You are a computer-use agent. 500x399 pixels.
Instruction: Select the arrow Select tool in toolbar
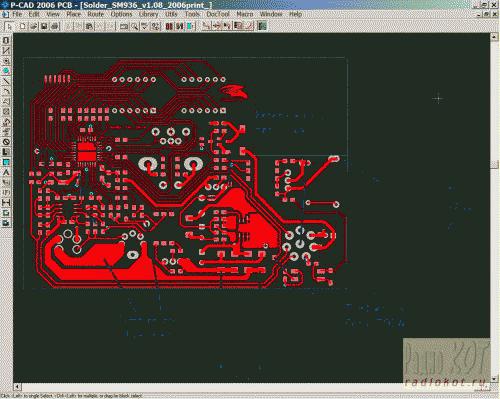(9, 26)
